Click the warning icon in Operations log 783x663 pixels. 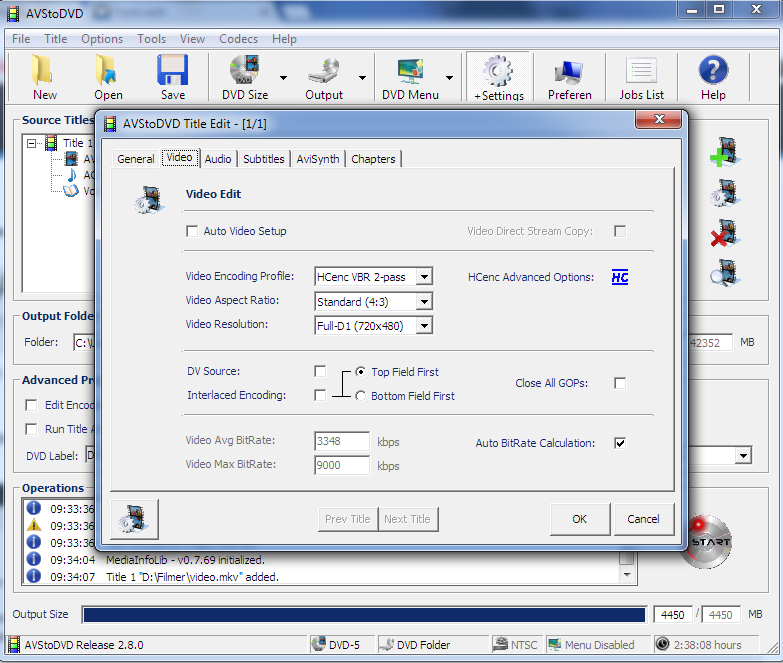coord(33,525)
